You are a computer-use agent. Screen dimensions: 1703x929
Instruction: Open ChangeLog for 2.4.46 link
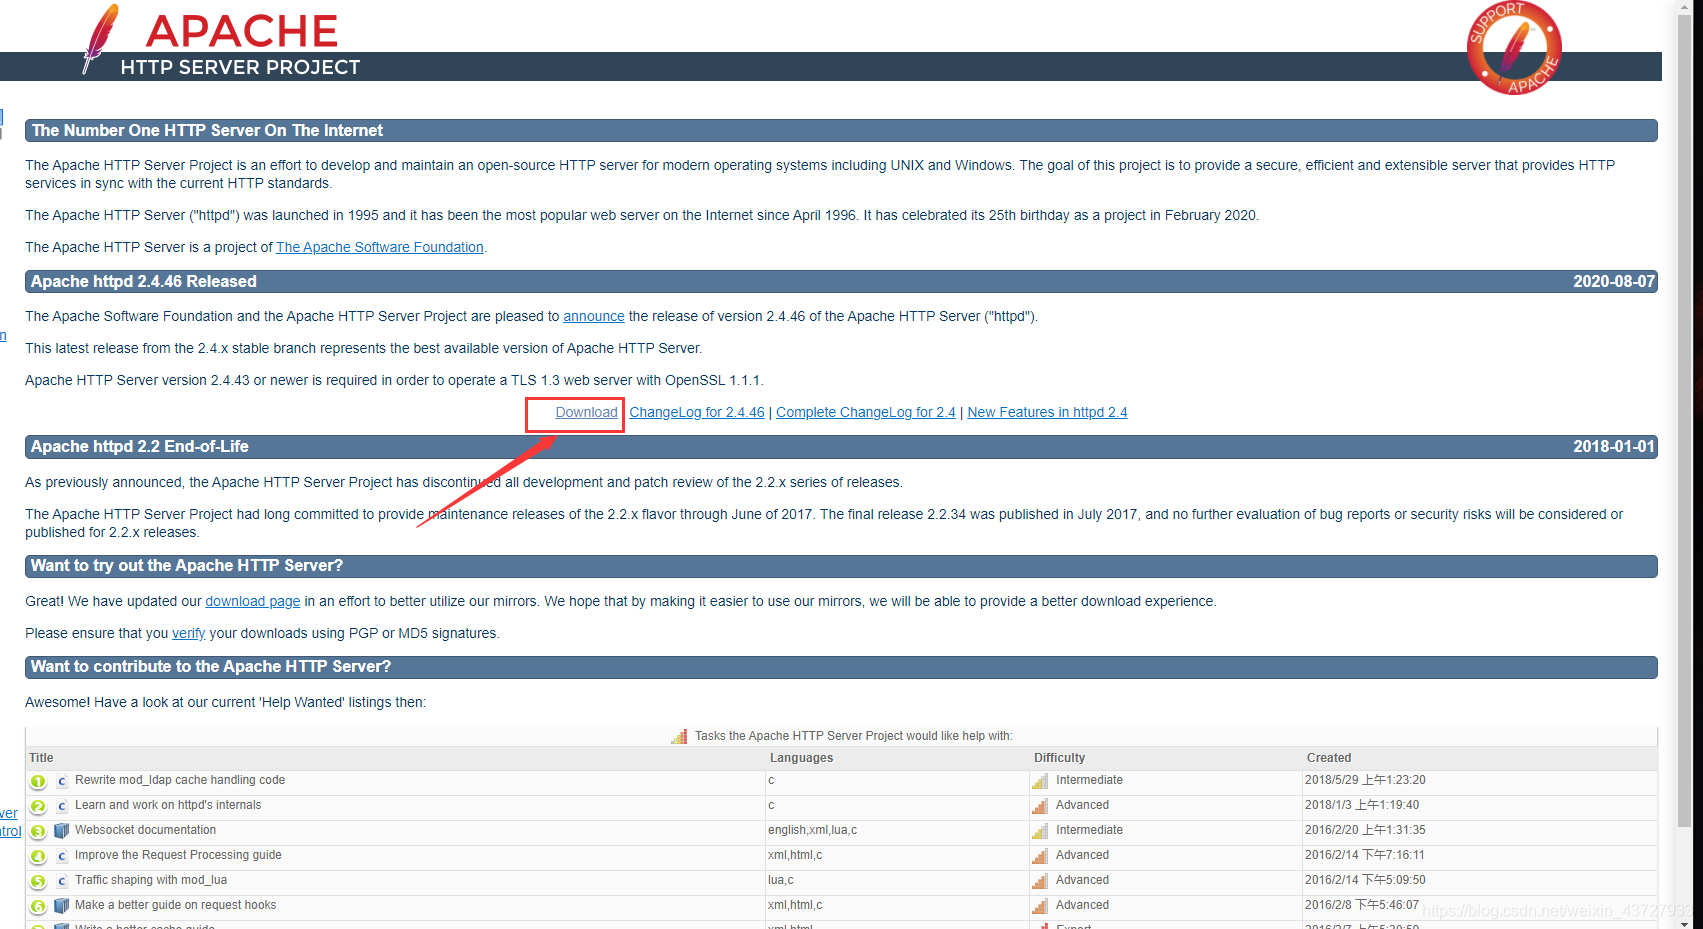click(697, 412)
